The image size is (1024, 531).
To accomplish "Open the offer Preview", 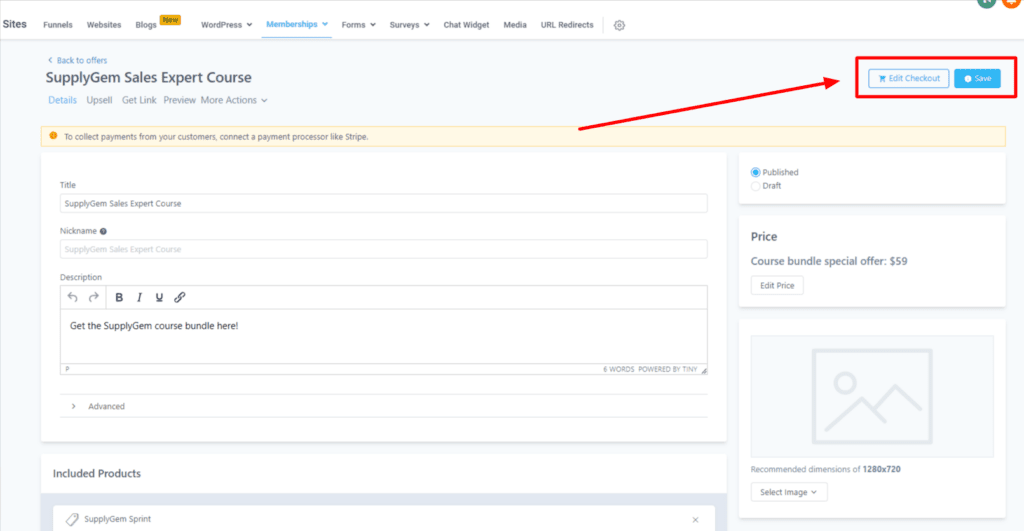I will 180,100.
